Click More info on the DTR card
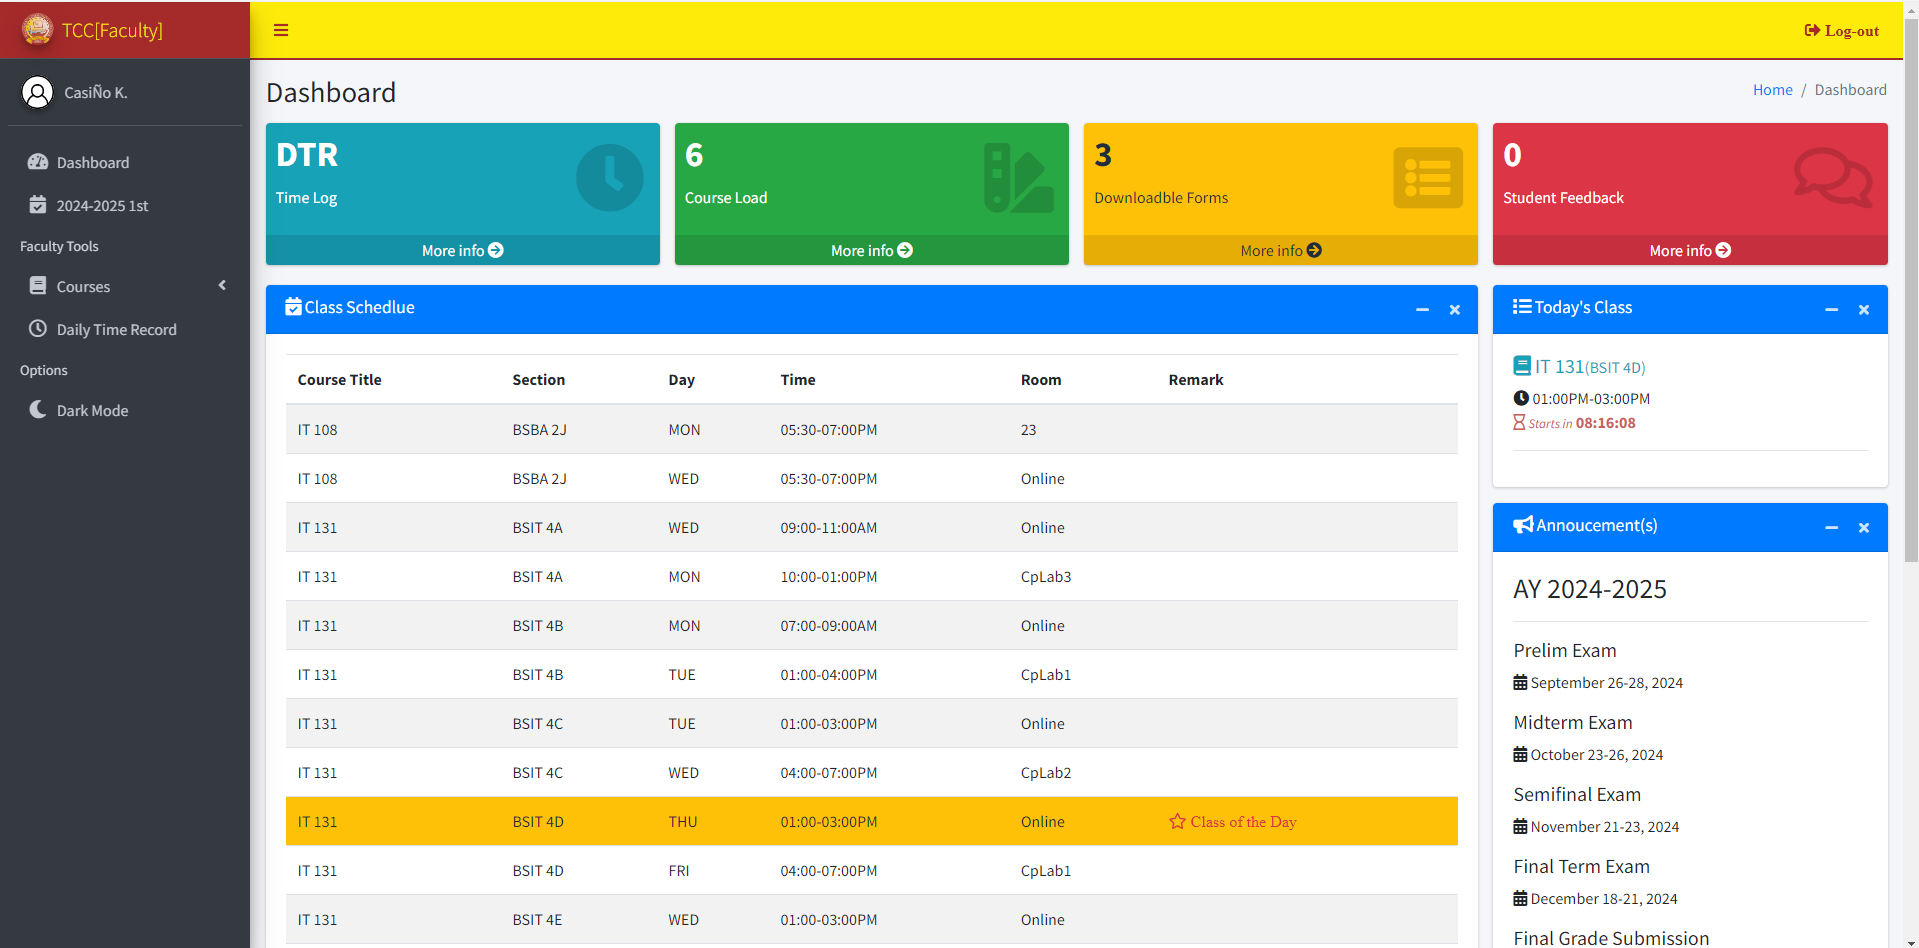The image size is (1919, 948). coord(462,250)
